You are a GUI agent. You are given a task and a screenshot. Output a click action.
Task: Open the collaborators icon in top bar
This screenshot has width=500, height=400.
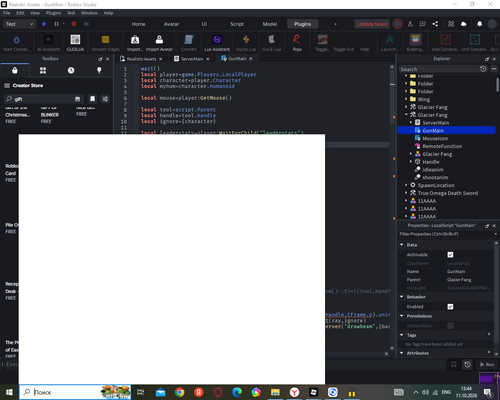[410, 24]
